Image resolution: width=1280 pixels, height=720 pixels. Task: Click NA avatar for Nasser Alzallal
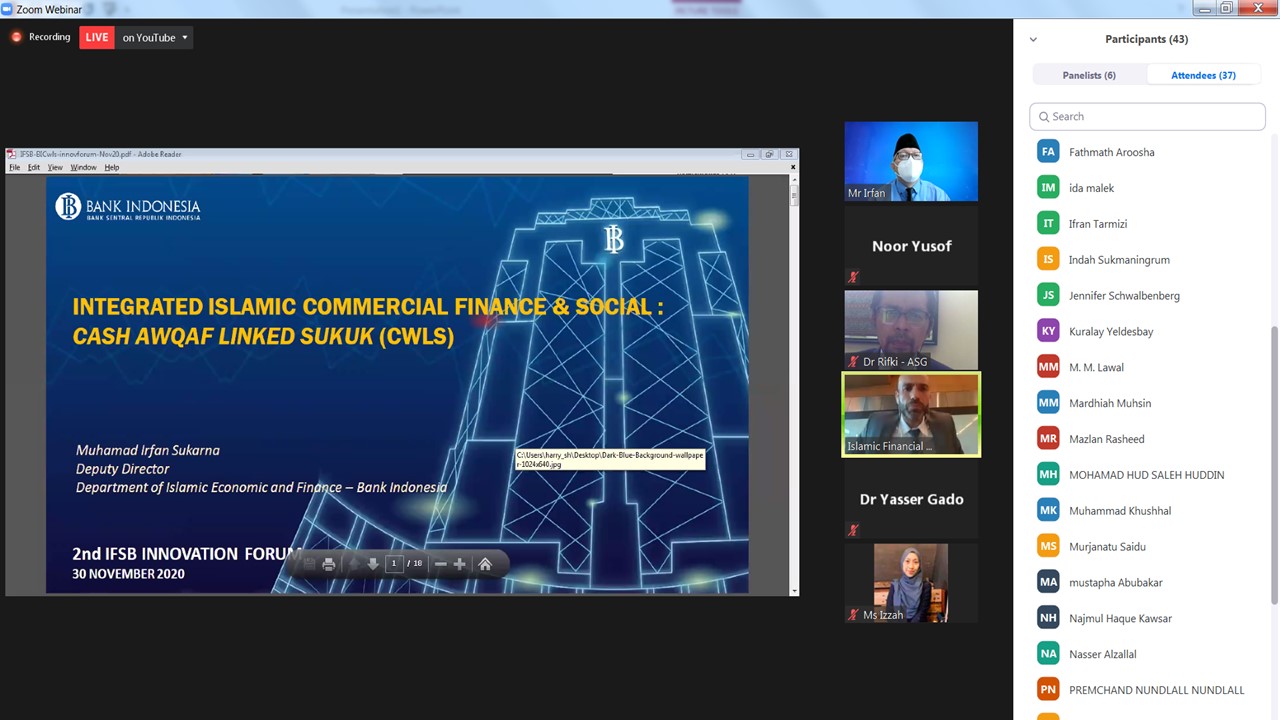pos(1048,655)
